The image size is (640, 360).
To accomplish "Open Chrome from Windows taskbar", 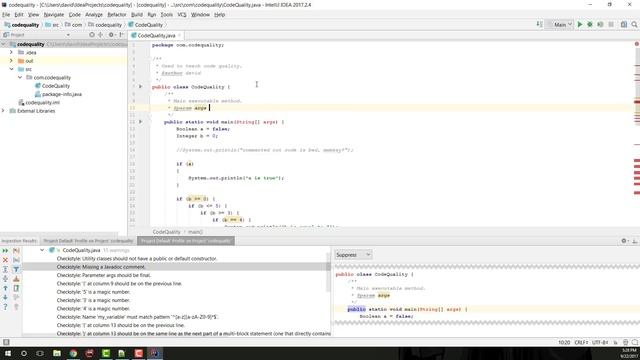I will tap(73, 353).
